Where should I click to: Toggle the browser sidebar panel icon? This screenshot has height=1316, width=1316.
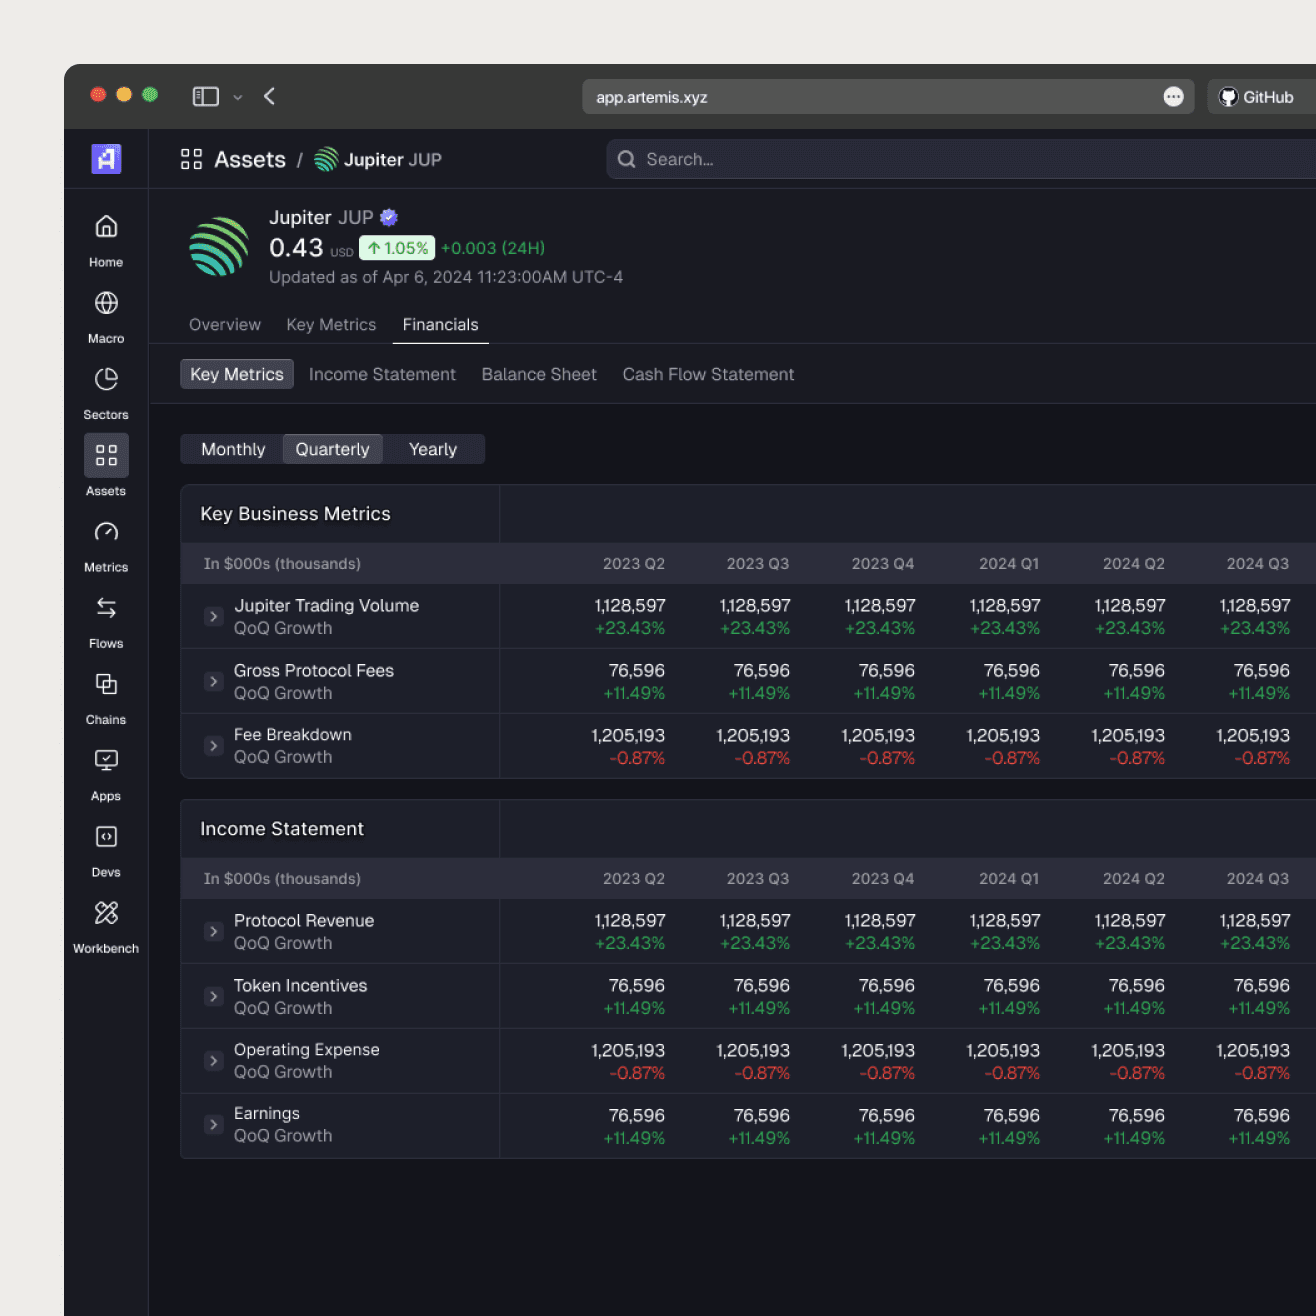pos(206,96)
